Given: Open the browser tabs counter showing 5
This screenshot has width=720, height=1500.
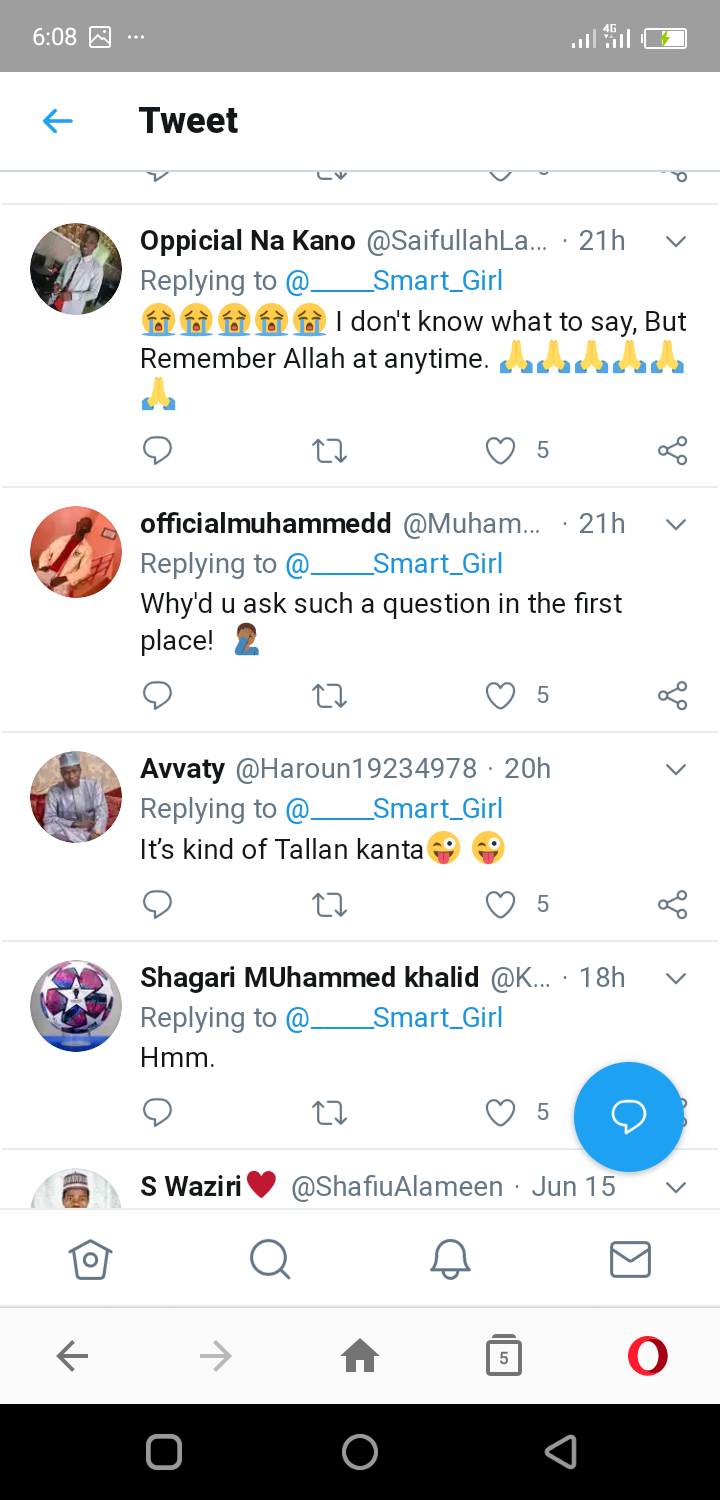Looking at the screenshot, I should tap(504, 1356).
